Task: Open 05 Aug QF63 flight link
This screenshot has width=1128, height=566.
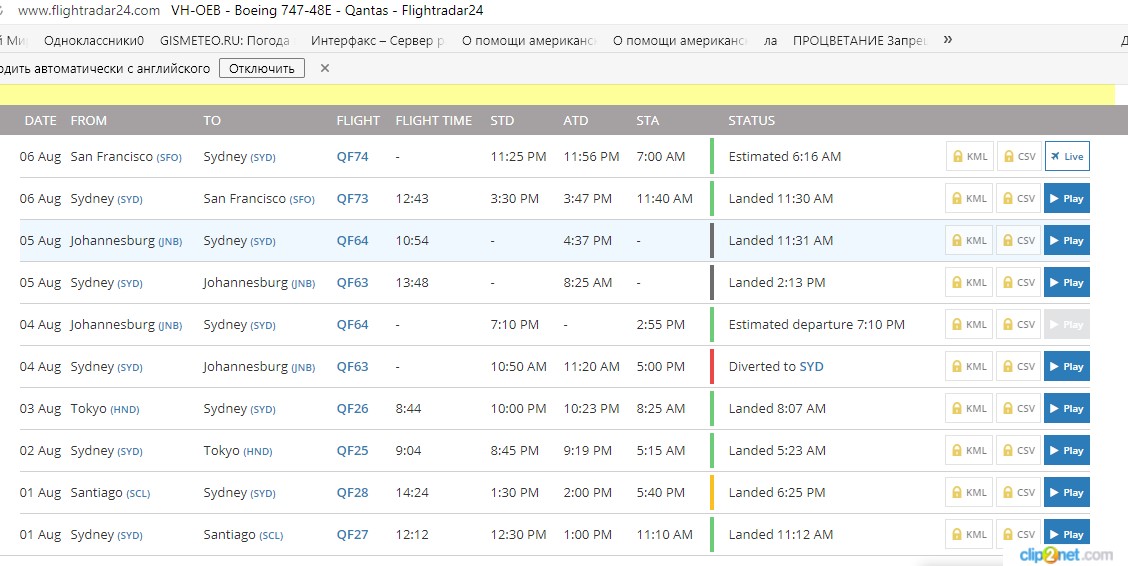Action: (352, 283)
